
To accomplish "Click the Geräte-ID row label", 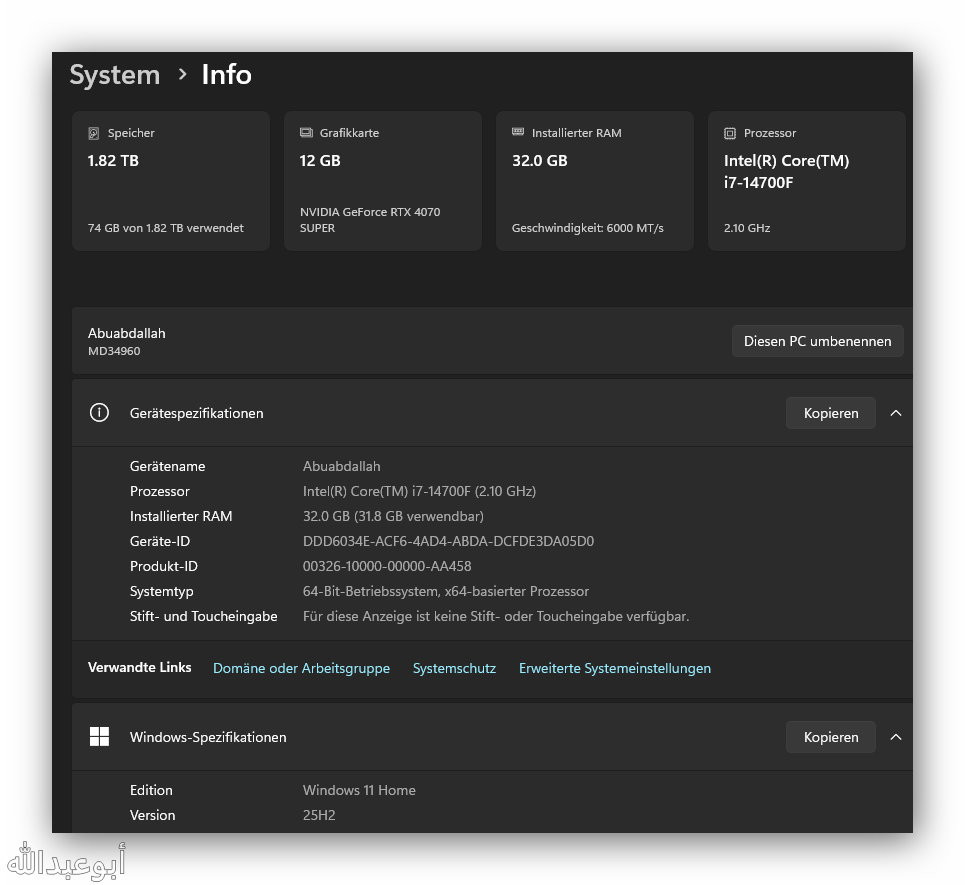I will (x=159, y=541).
